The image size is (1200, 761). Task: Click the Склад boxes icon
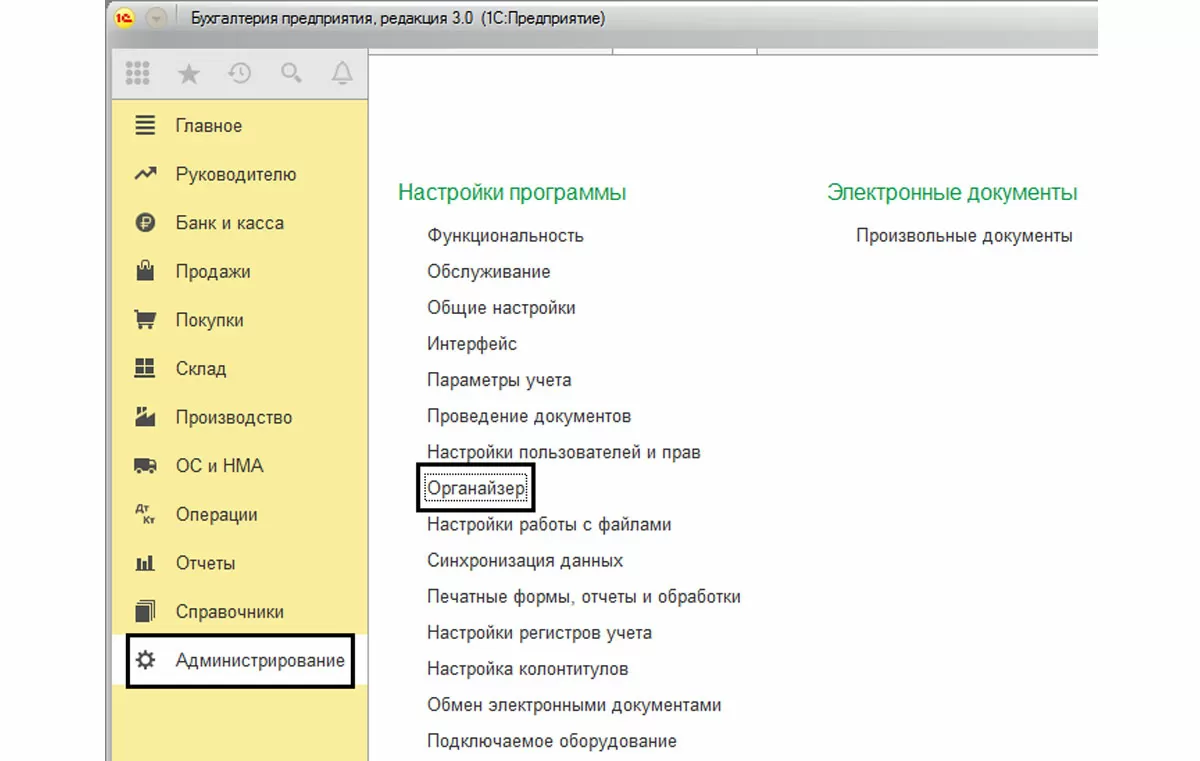pyautogui.click(x=145, y=368)
